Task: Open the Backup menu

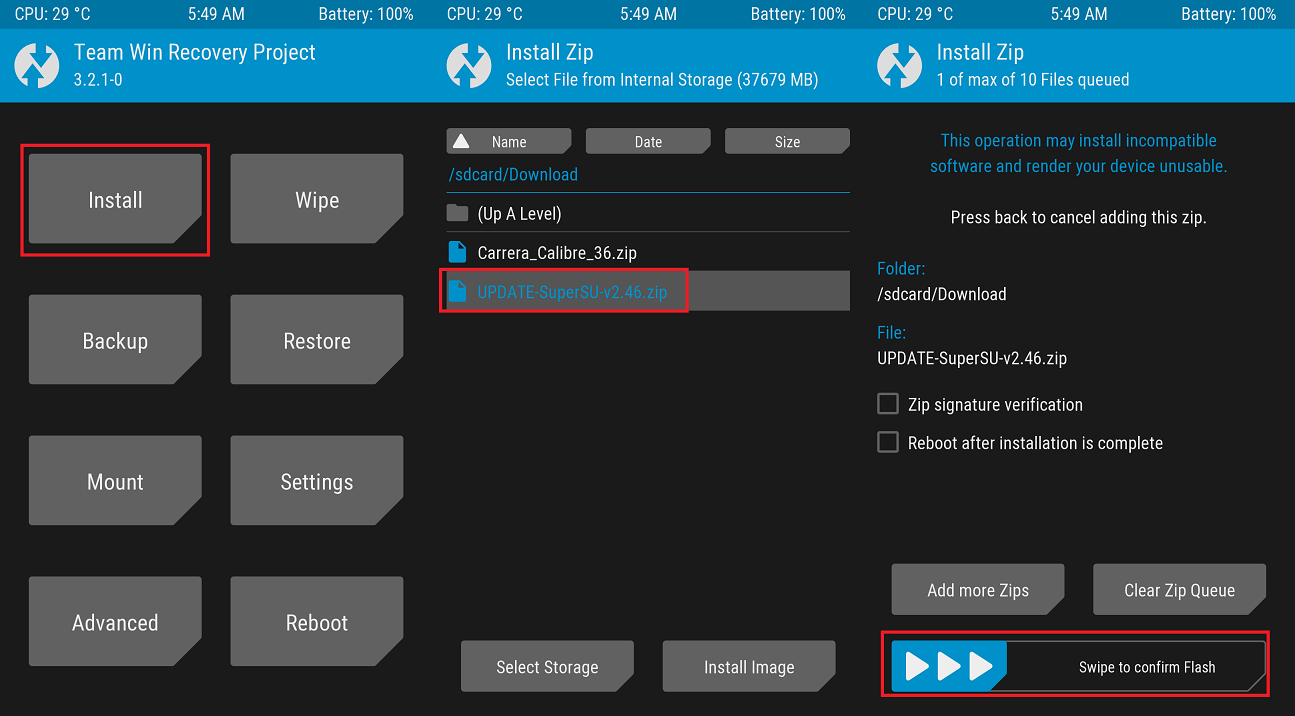Action: coord(115,340)
